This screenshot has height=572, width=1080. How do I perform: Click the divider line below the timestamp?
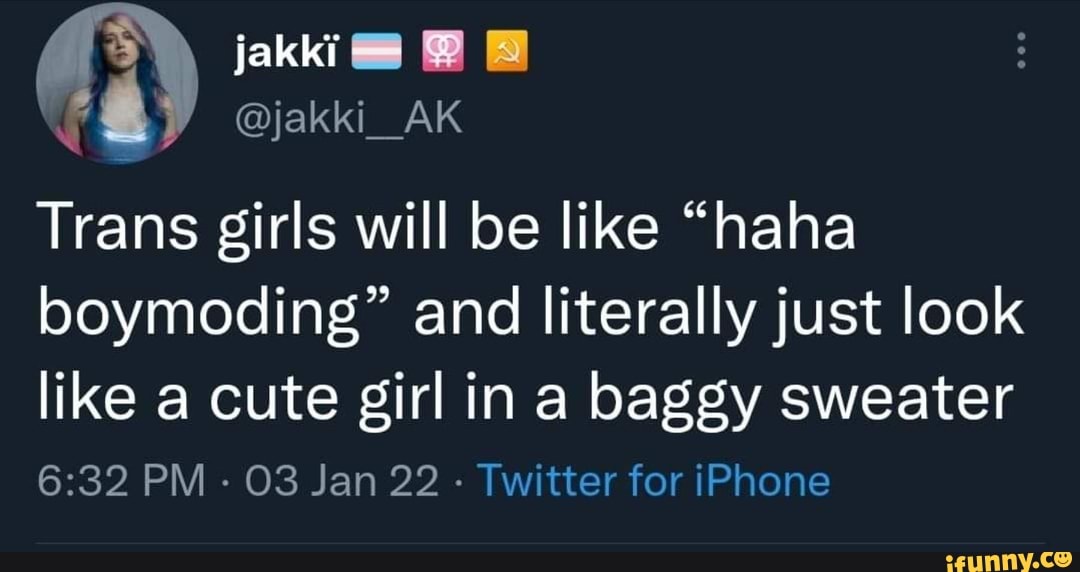[540, 544]
